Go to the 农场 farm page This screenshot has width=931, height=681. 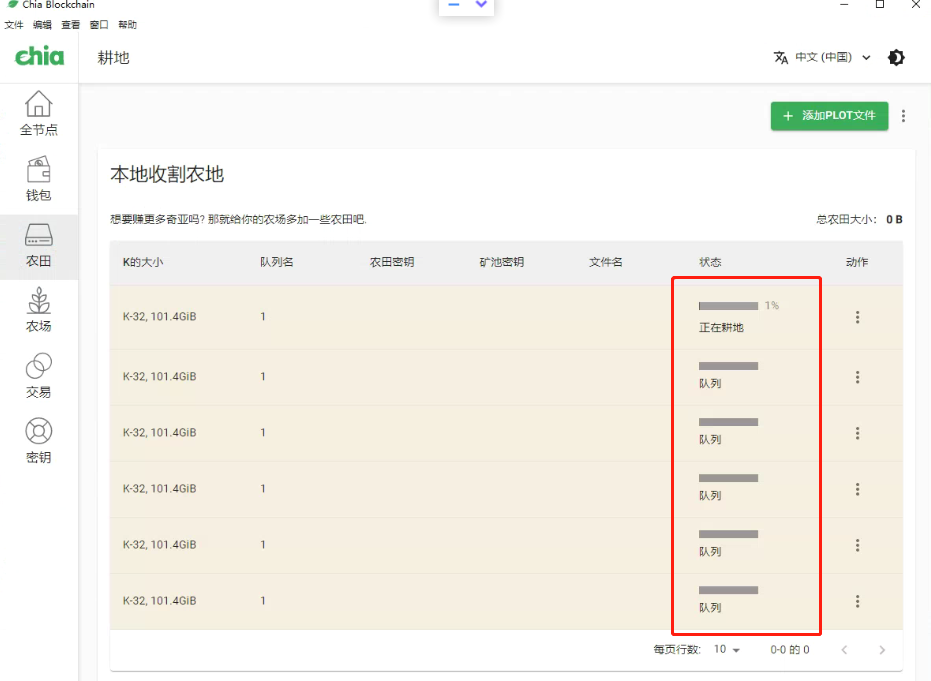[39, 311]
